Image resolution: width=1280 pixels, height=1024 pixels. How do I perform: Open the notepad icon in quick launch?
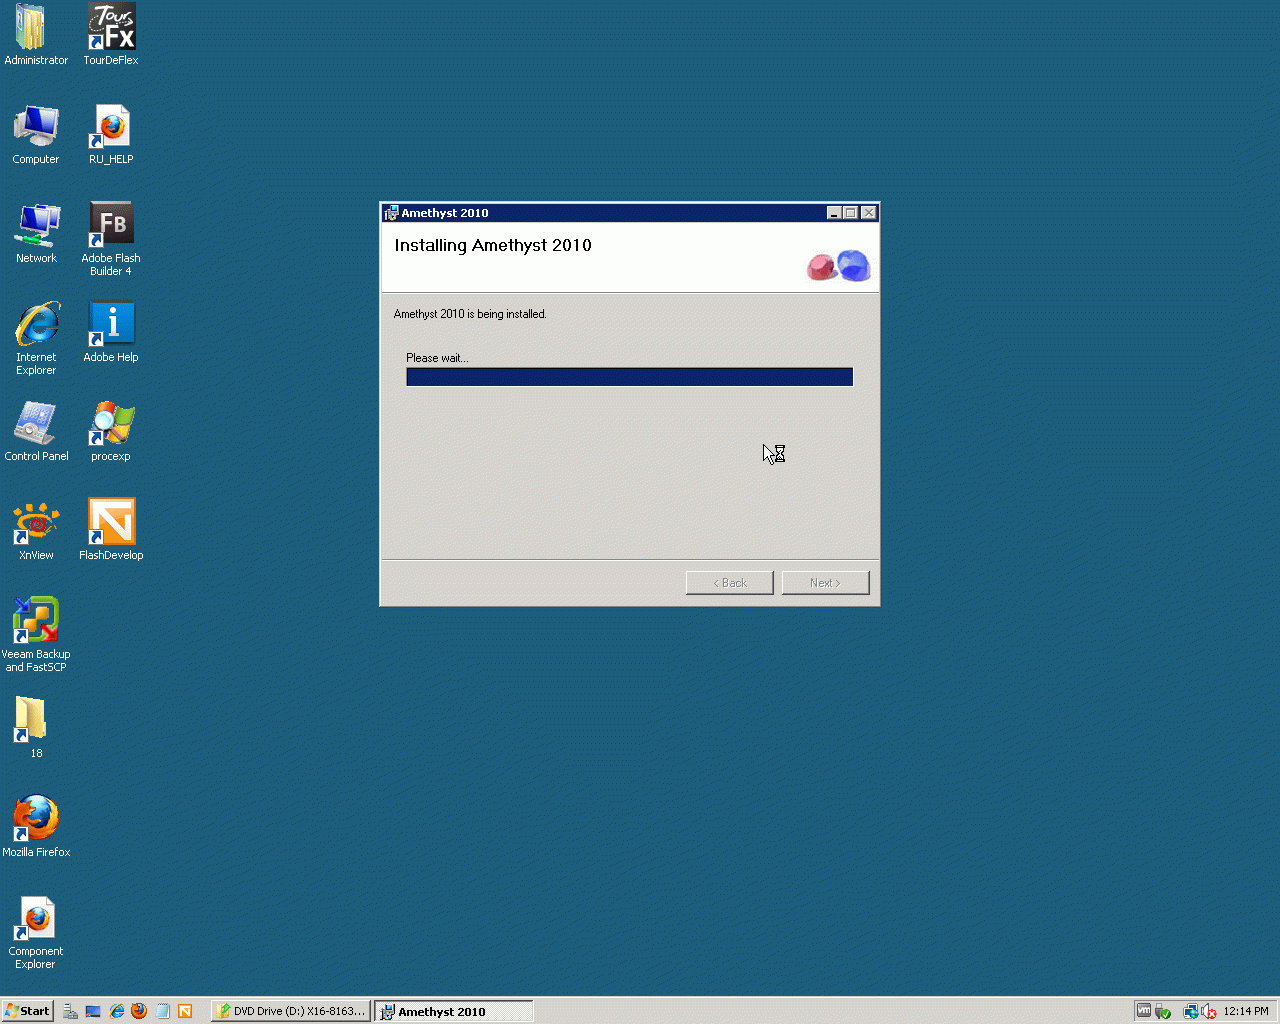point(162,1011)
